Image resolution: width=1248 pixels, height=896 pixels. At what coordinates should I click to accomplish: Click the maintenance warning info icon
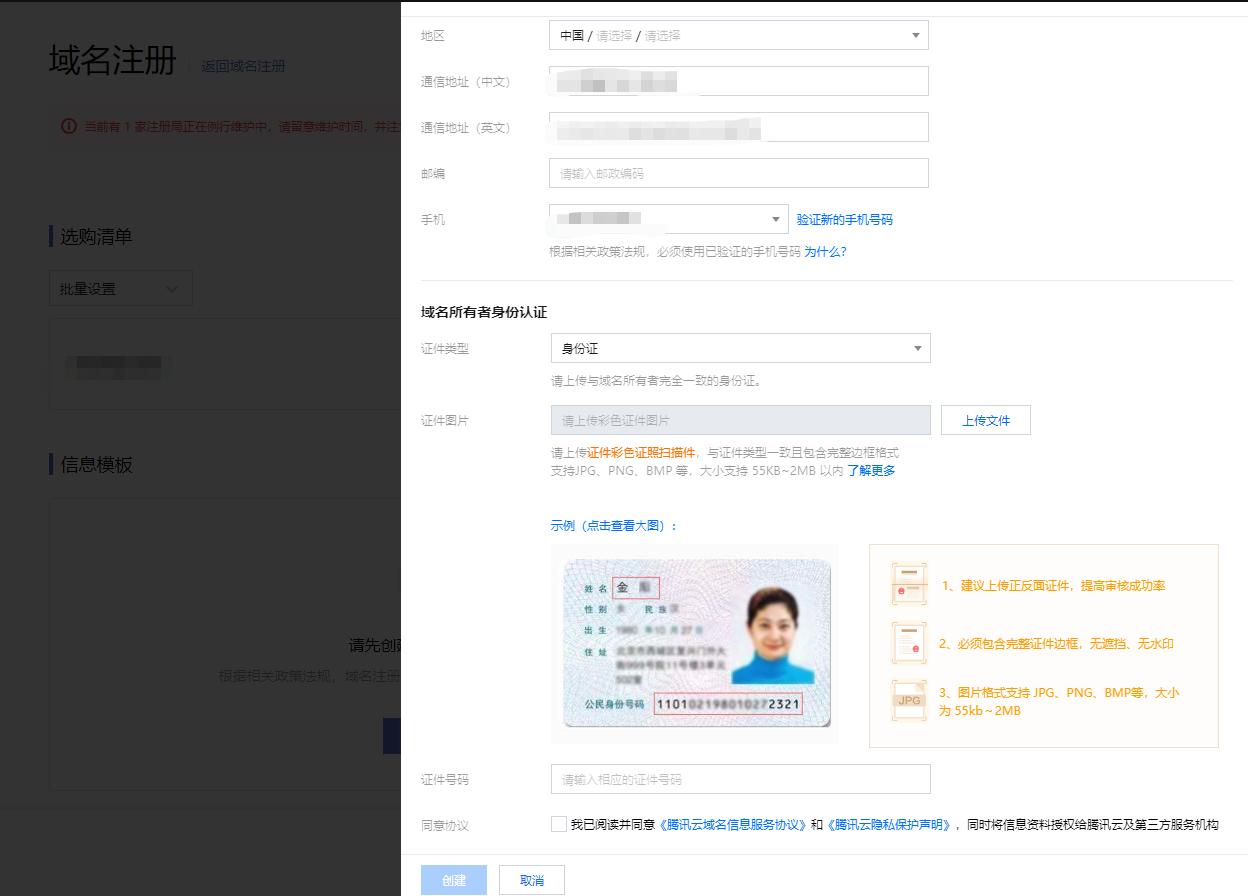[67, 124]
